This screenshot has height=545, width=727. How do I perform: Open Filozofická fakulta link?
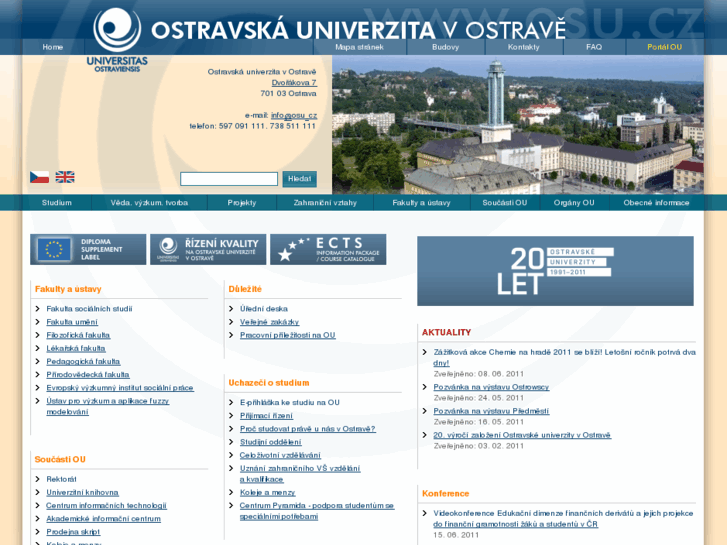pyautogui.click(x=78, y=335)
